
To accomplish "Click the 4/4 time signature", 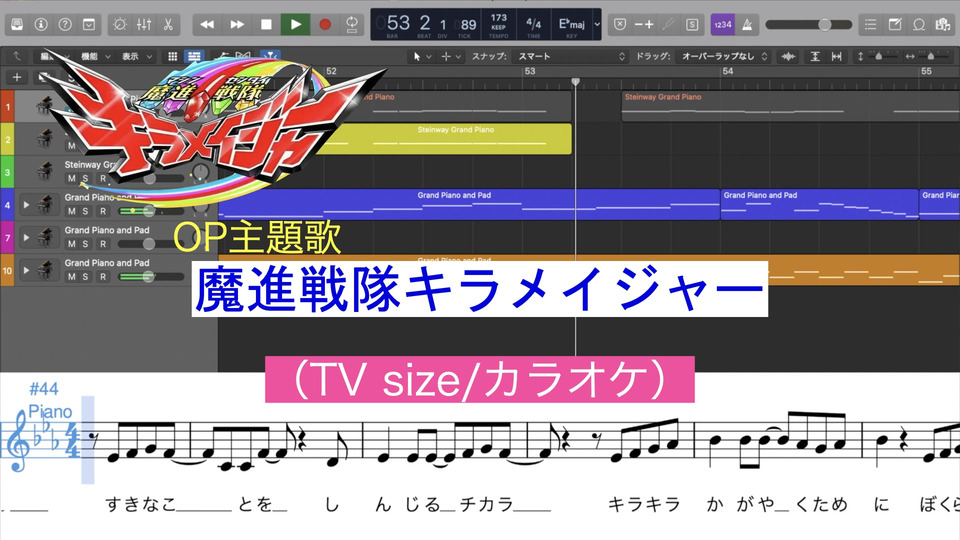I will coord(534,23).
